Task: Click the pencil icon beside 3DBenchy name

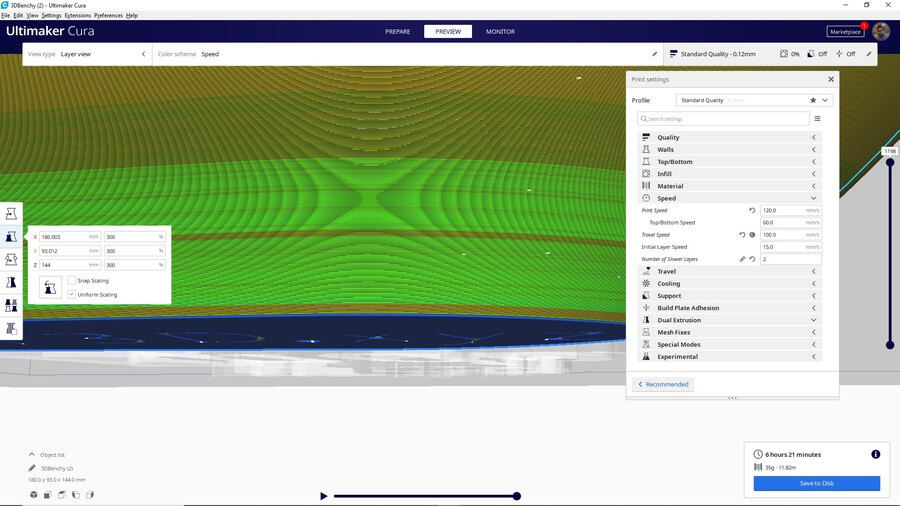Action: pyautogui.click(x=32, y=468)
